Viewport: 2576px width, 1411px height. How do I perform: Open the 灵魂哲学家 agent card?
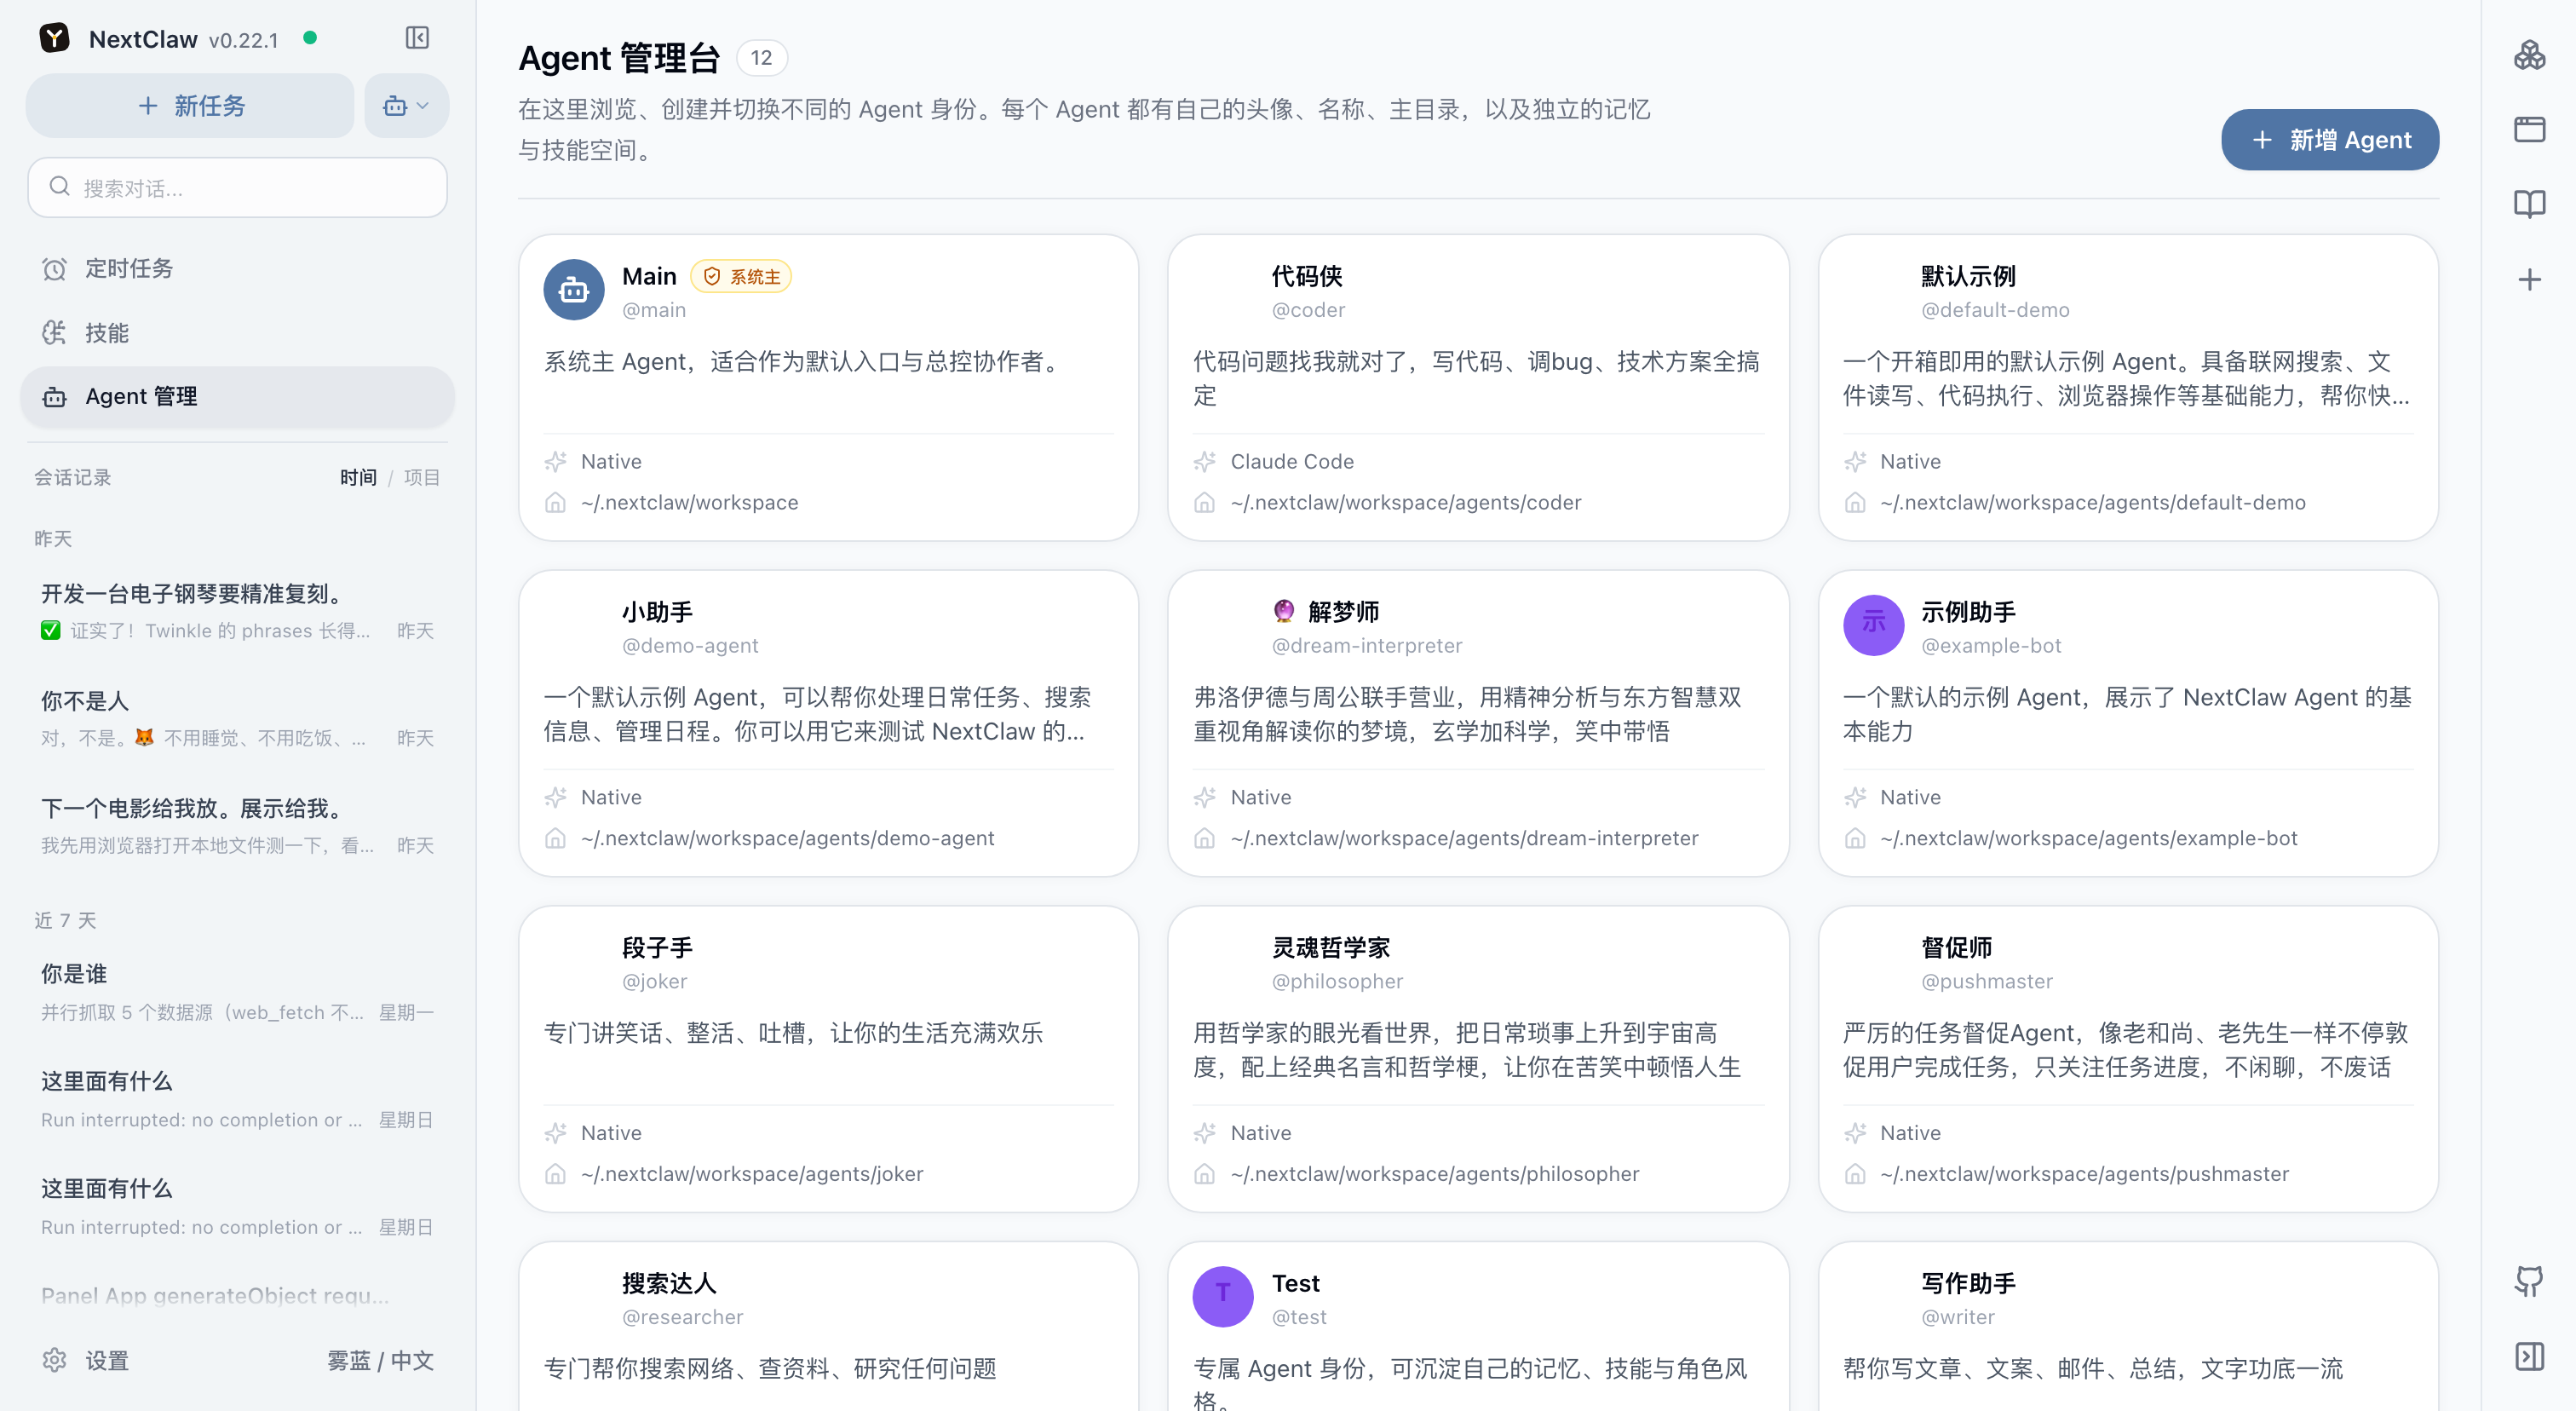1478,1058
